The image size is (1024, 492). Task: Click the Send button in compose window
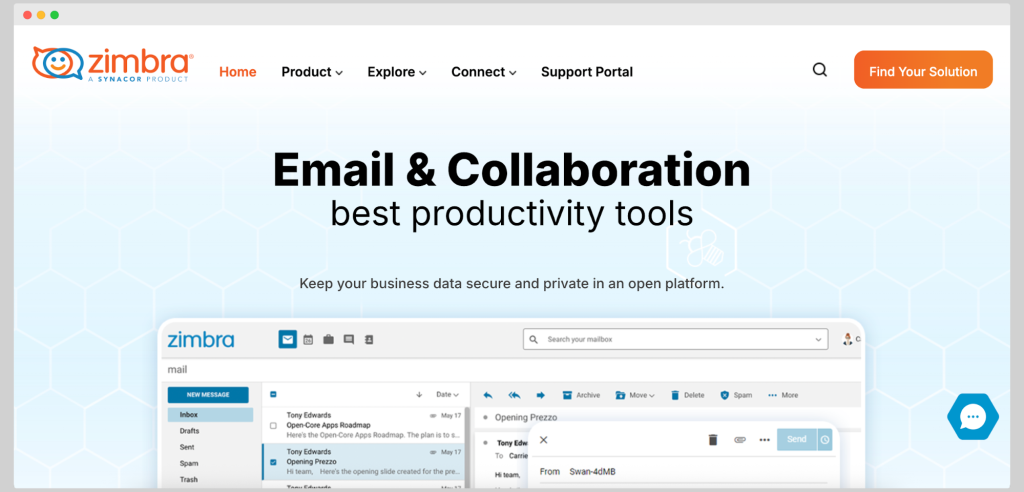tap(797, 440)
